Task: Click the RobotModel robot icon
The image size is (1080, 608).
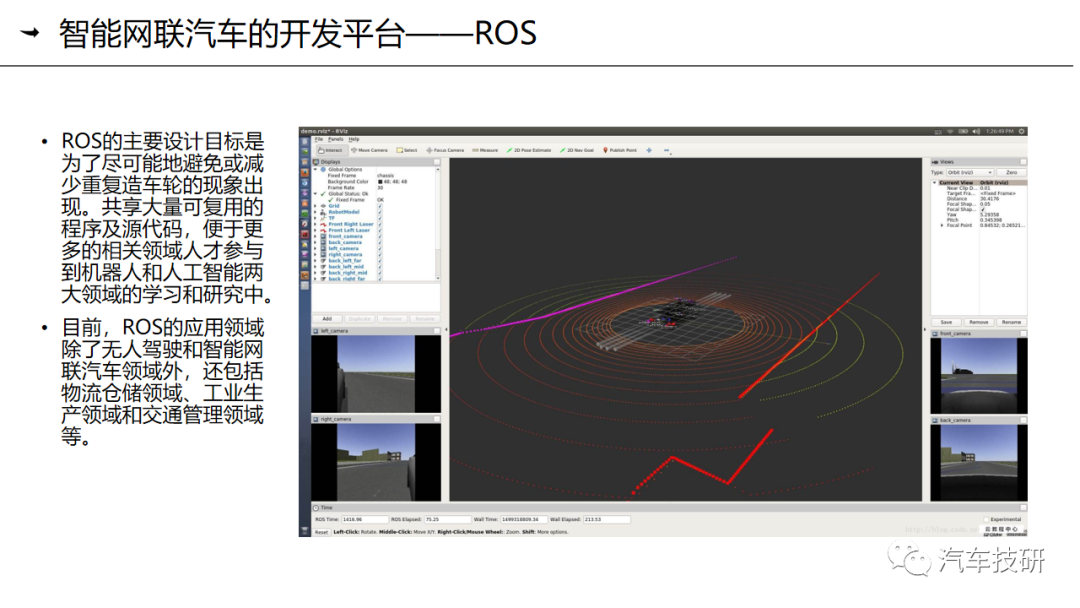Action: pos(323,212)
